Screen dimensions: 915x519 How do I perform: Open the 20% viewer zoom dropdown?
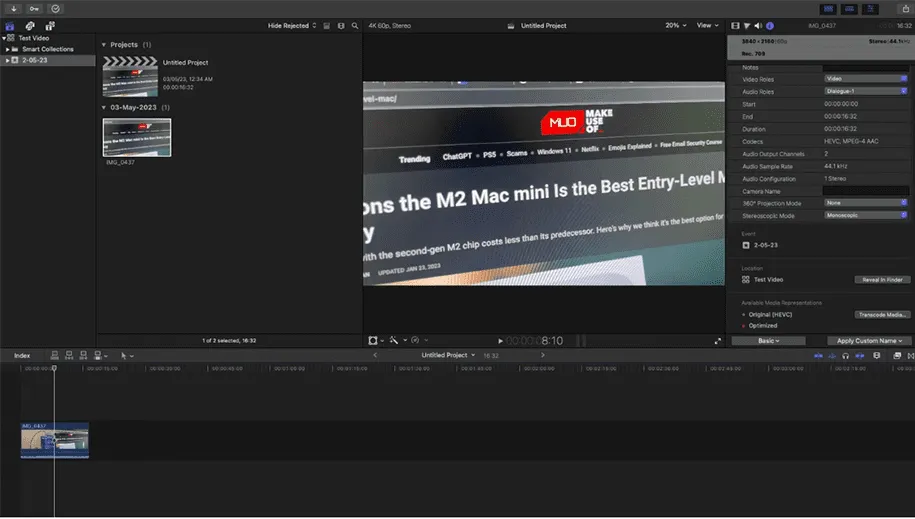(x=676, y=25)
